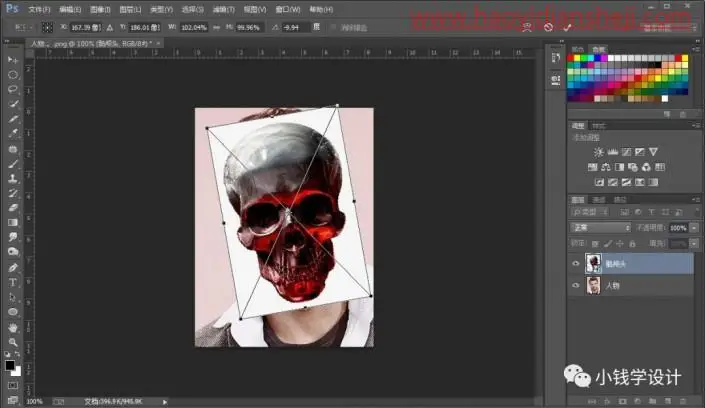Image resolution: width=705 pixels, height=408 pixels.
Task: Add Vibrance adjustment
Action: click(653, 152)
